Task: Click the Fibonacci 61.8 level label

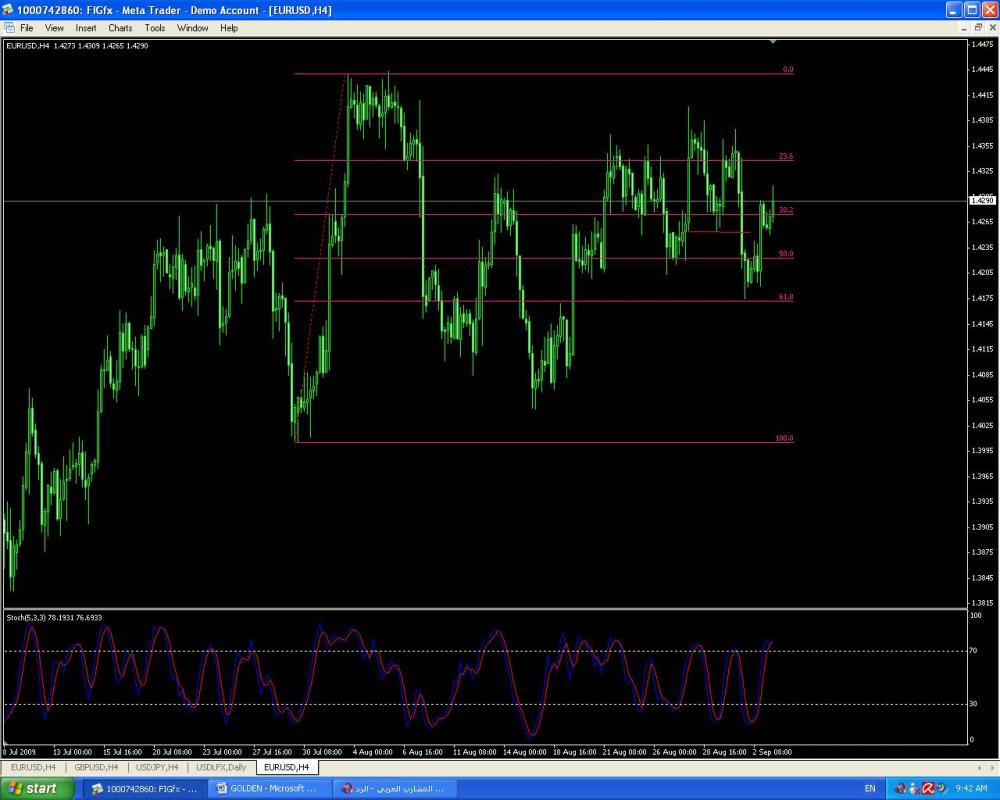Action: (786, 297)
